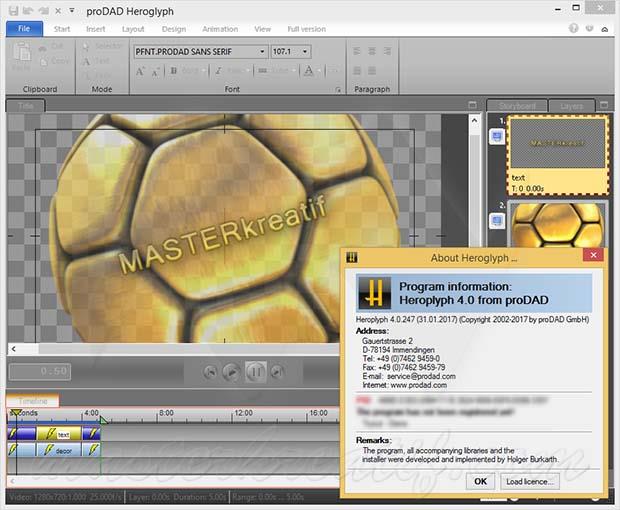The image size is (620, 510).
Task: Click the green range end marker
Action: tap(103, 419)
